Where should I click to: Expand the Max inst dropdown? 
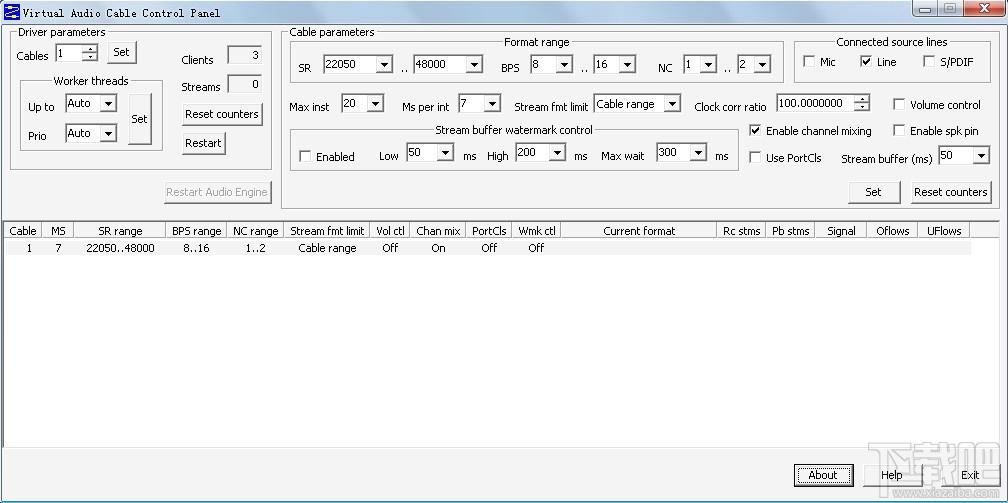pyautogui.click(x=375, y=104)
